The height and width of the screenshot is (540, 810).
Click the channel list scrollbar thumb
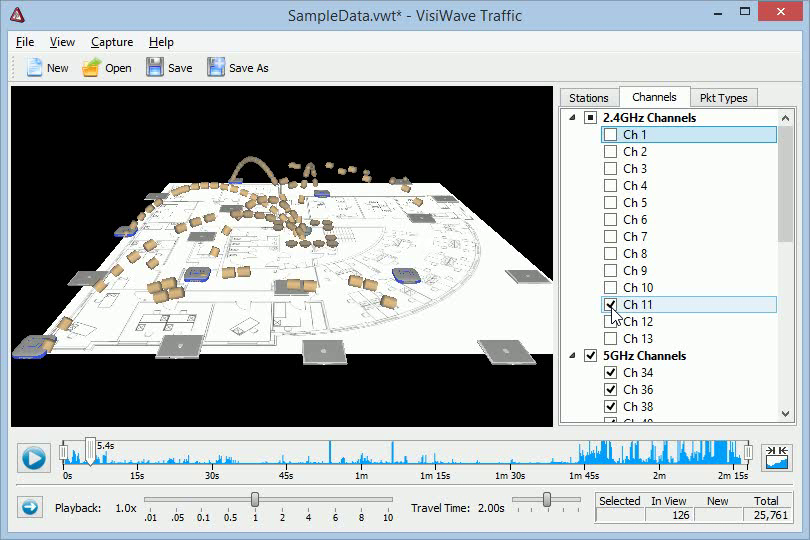[x=785, y=184]
